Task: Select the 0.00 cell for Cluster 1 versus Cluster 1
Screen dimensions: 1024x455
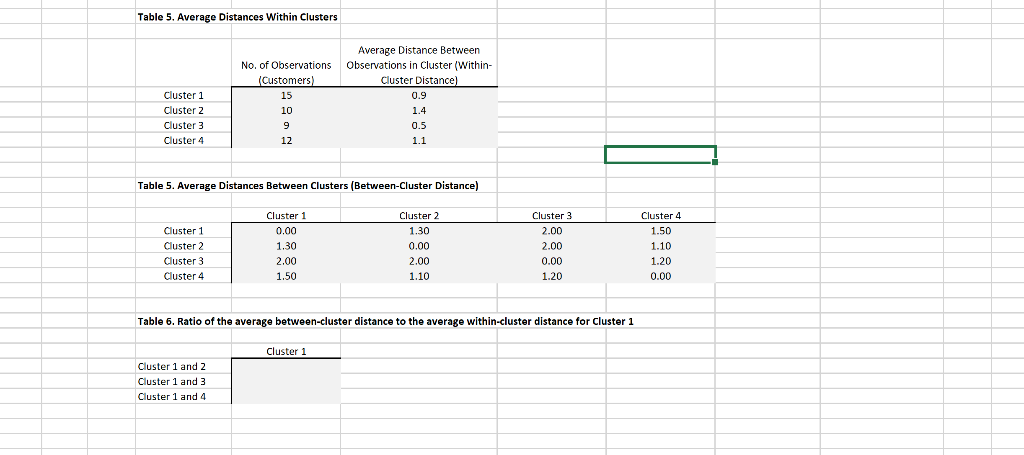Action: (x=286, y=231)
